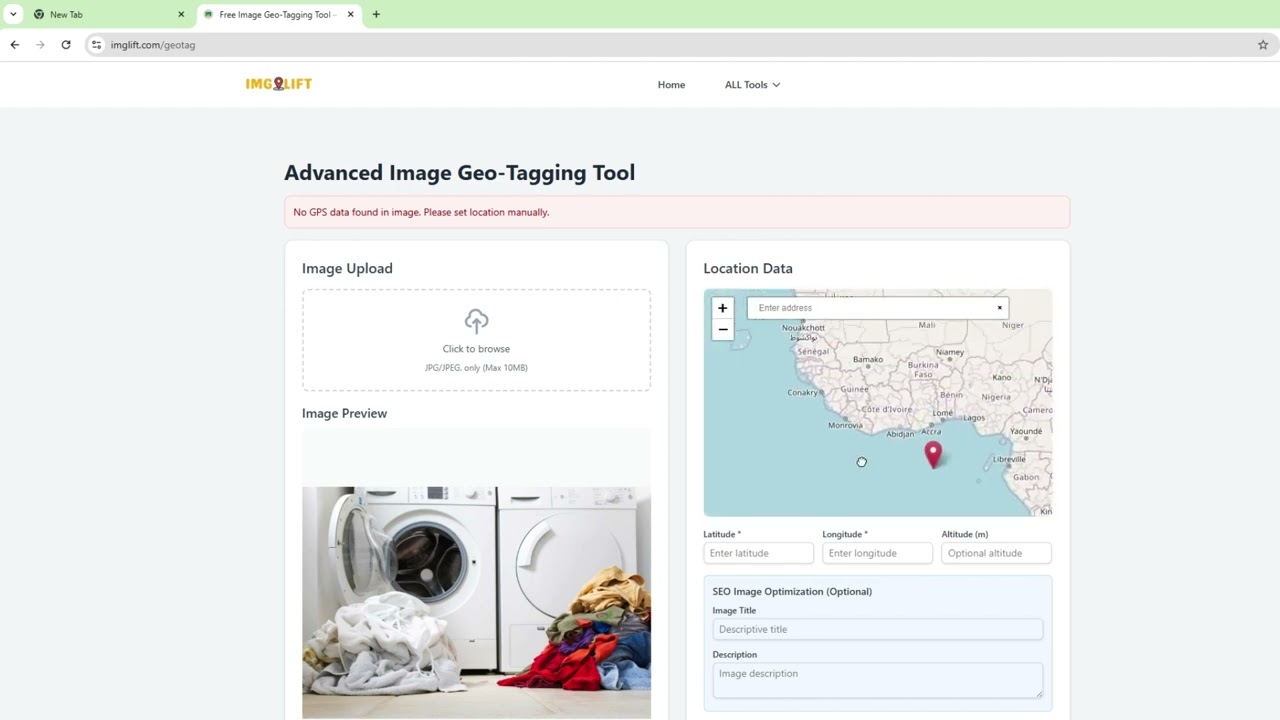
Task: Click the Monrovia label on map
Action: click(x=845, y=425)
